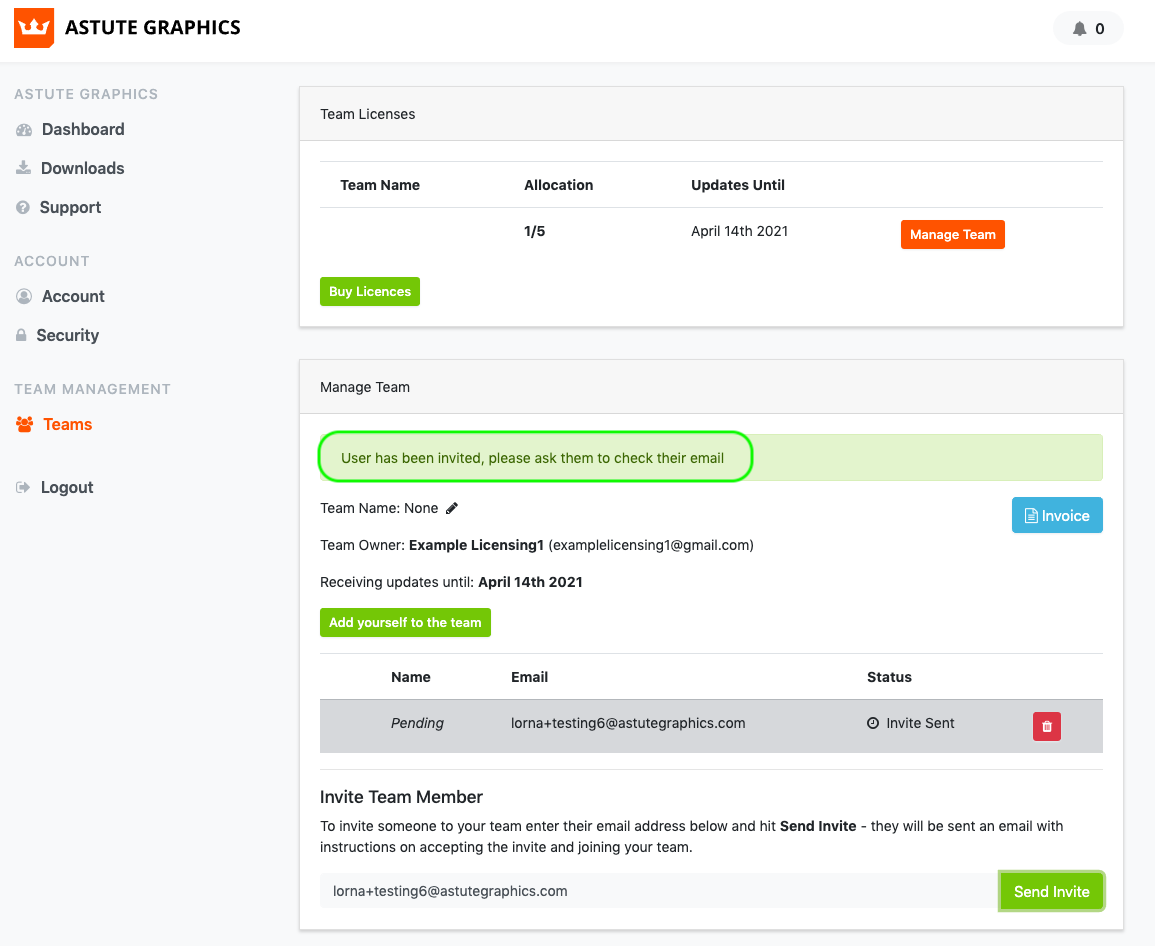Open the notifications bell
This screenshot has width=1155, height=946.
coord(1080,29)
